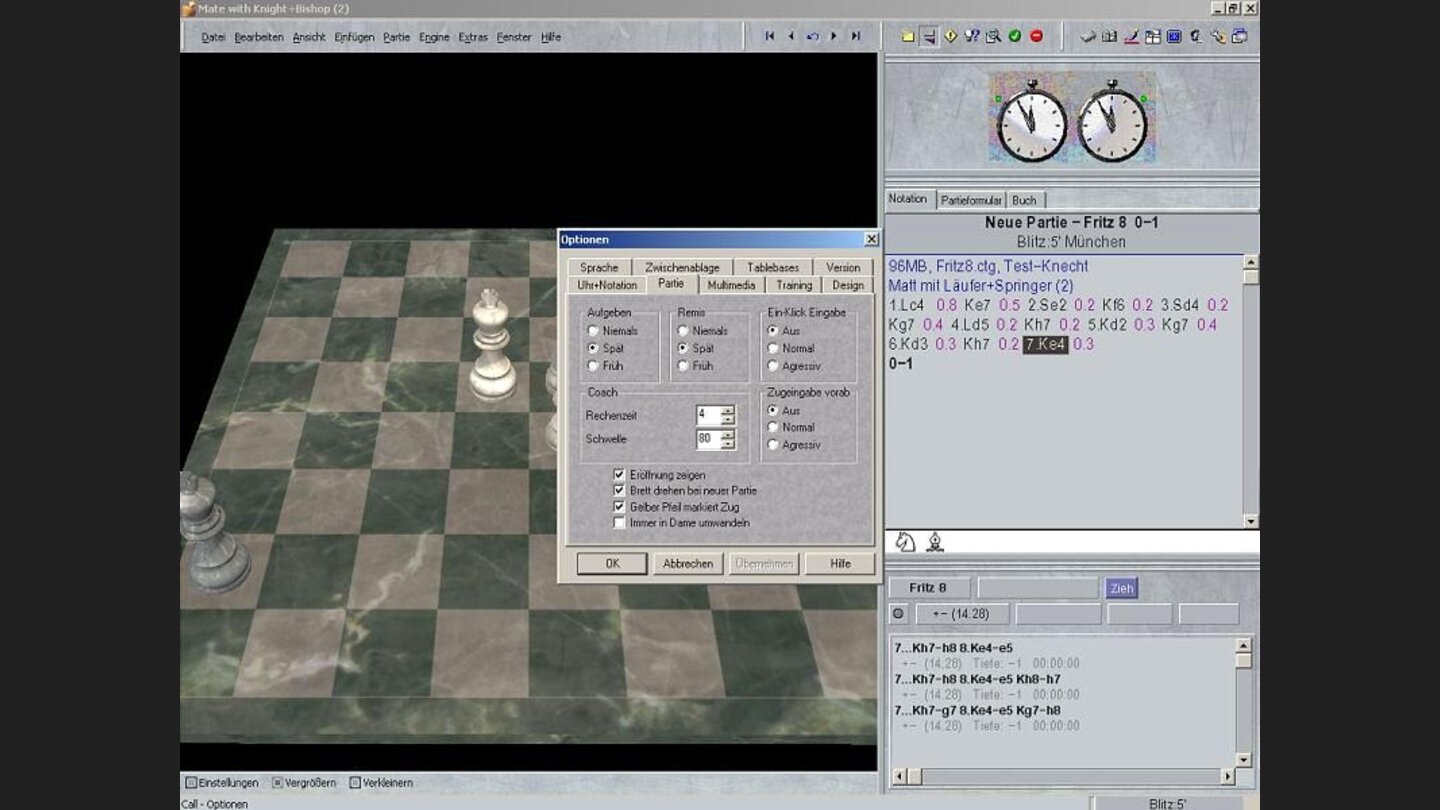Select Niemals under Aufgeben
1440x810 pixels.
pyautogui.click(x=593, y=331)
